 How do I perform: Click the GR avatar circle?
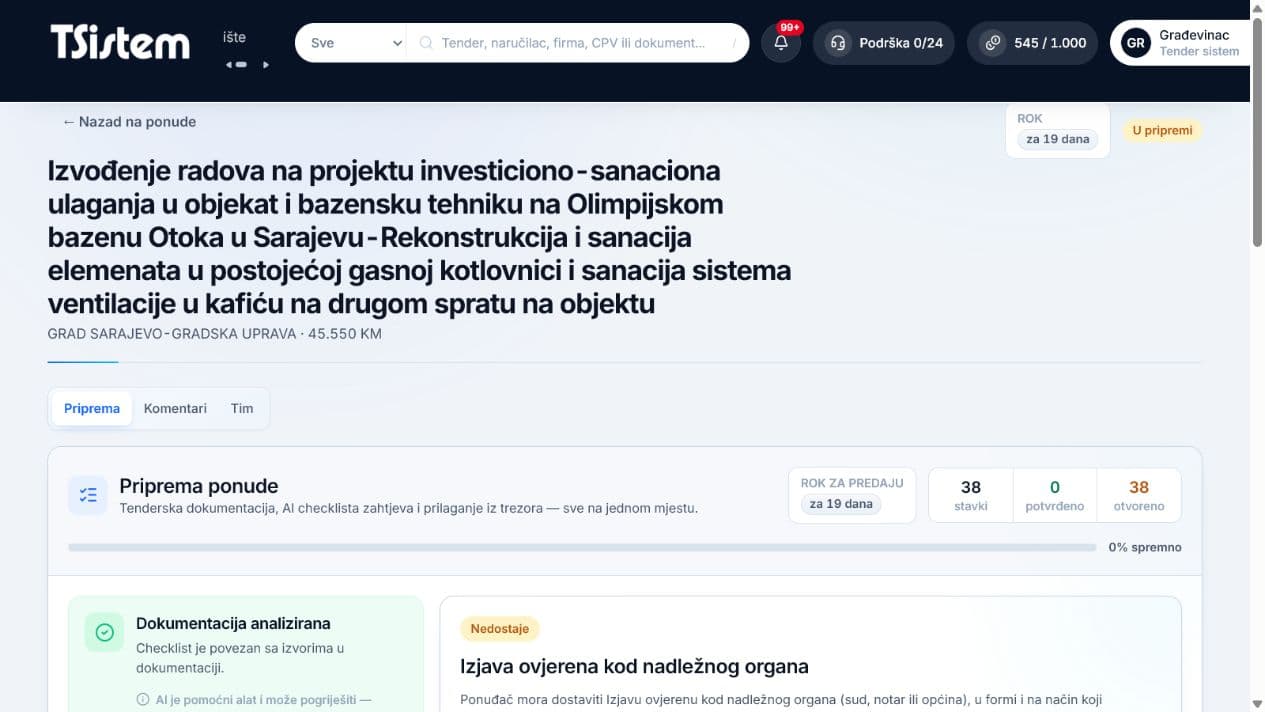(x=1135, y=43)
